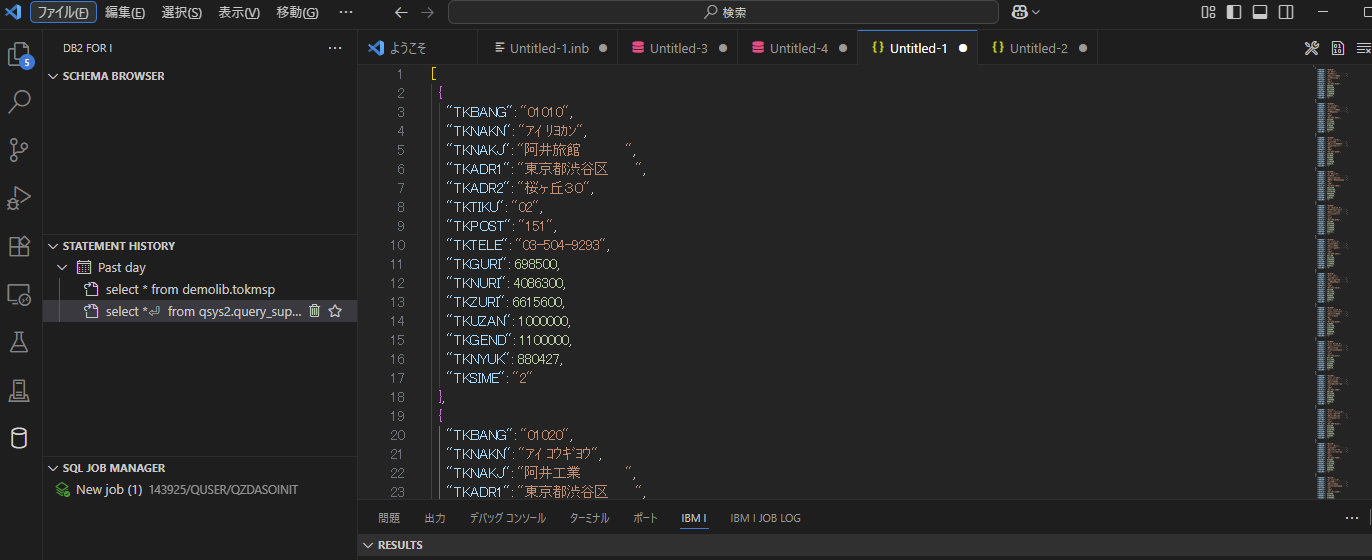Click the unsaved dot on Untitled-3 tab

(x=723, y=48)
